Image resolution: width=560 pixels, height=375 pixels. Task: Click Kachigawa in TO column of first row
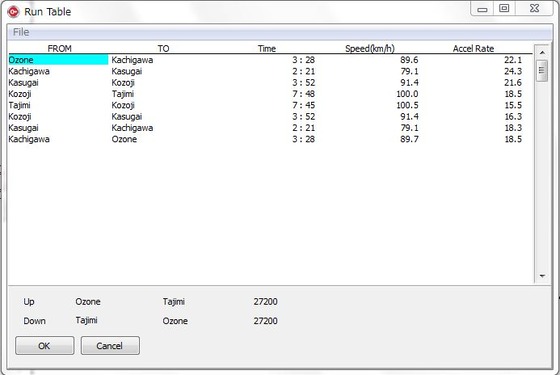click(132, 60)
